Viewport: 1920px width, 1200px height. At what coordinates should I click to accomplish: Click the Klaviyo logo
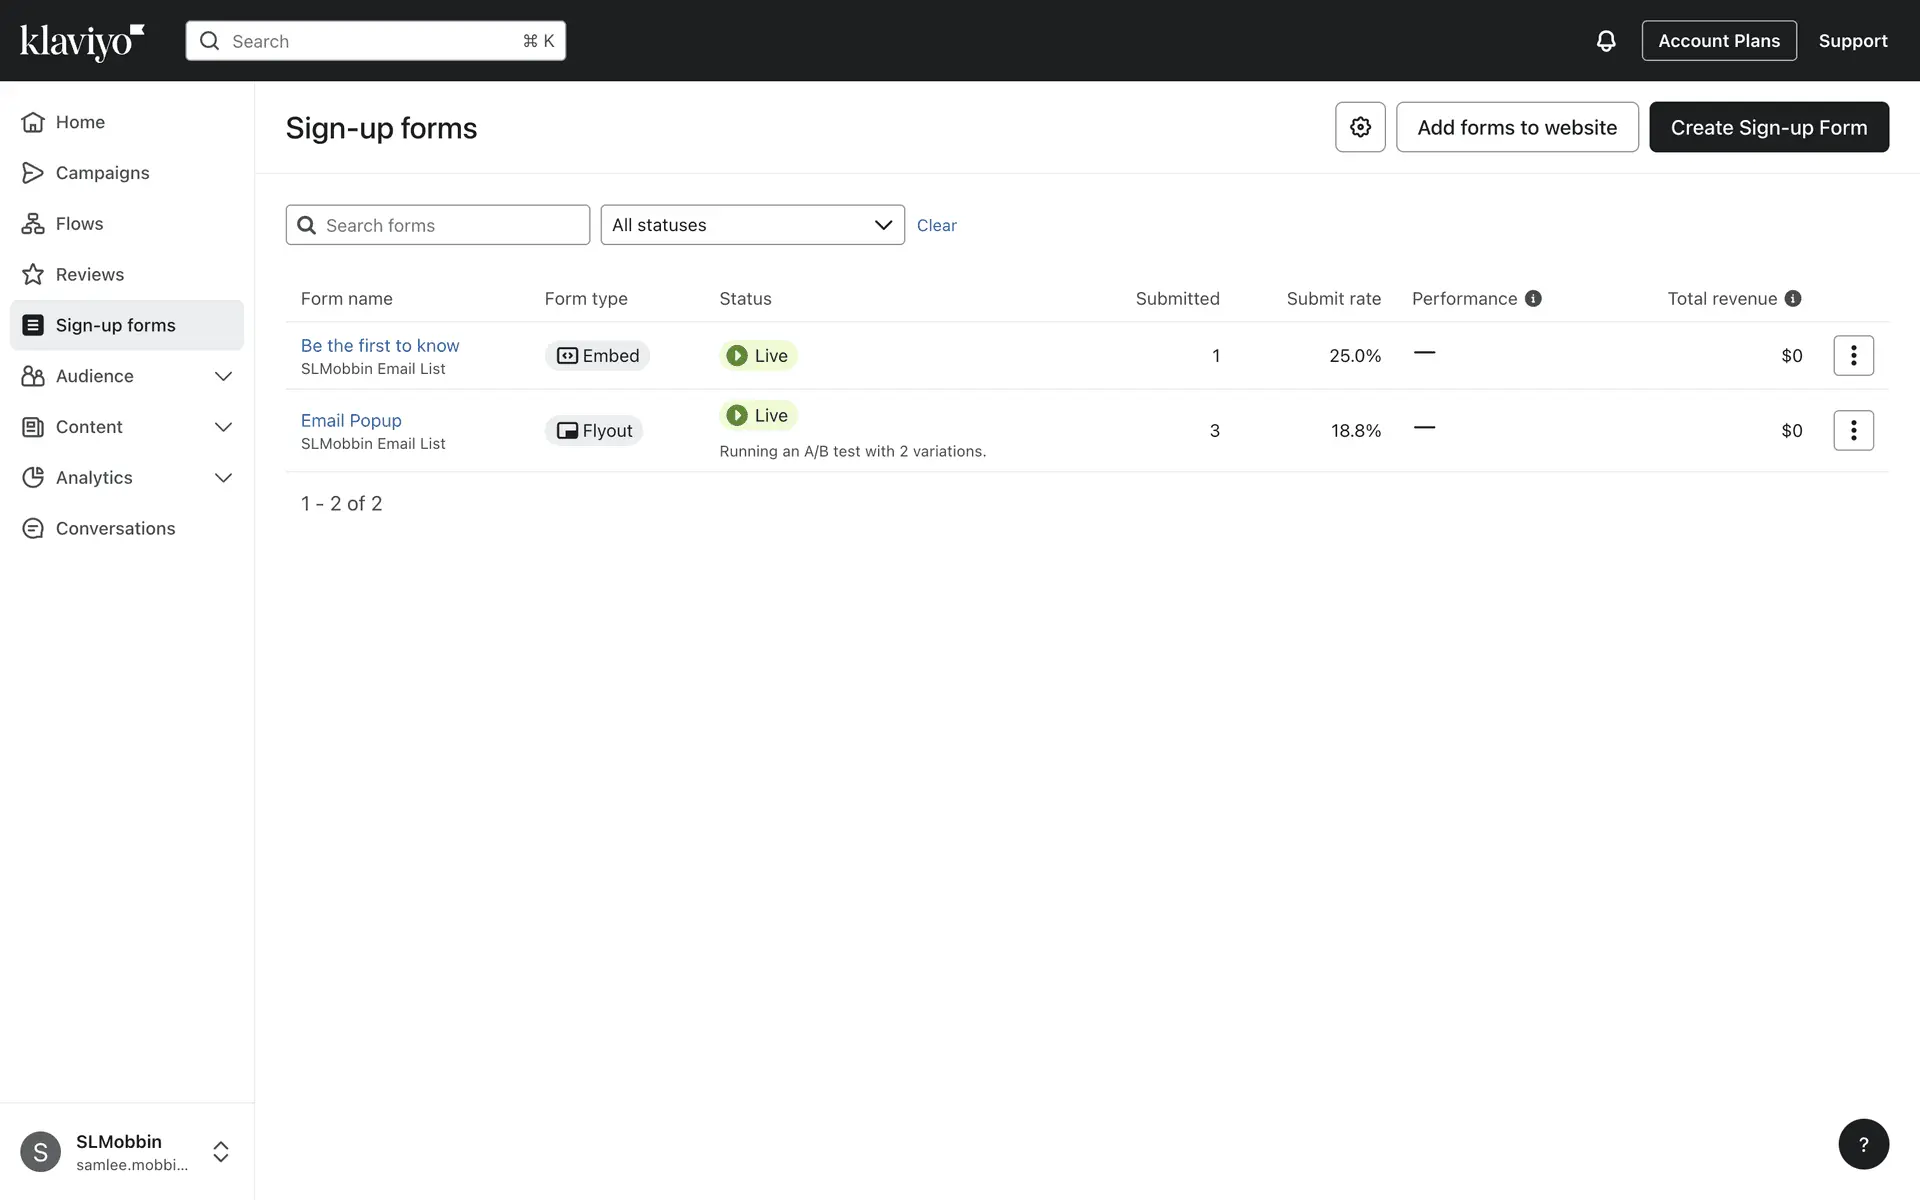point(82,41)
